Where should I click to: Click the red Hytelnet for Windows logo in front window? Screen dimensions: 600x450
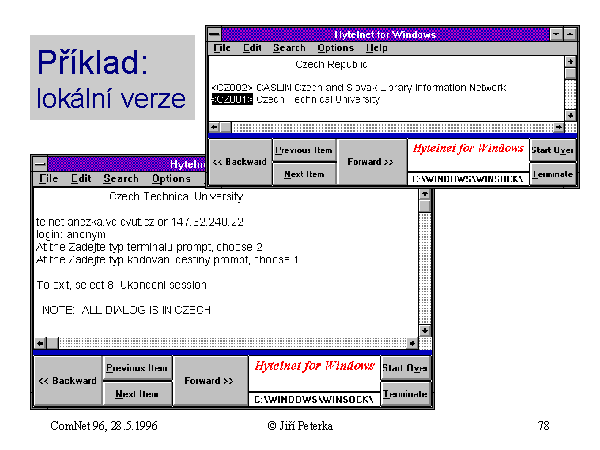click(468, 148)
